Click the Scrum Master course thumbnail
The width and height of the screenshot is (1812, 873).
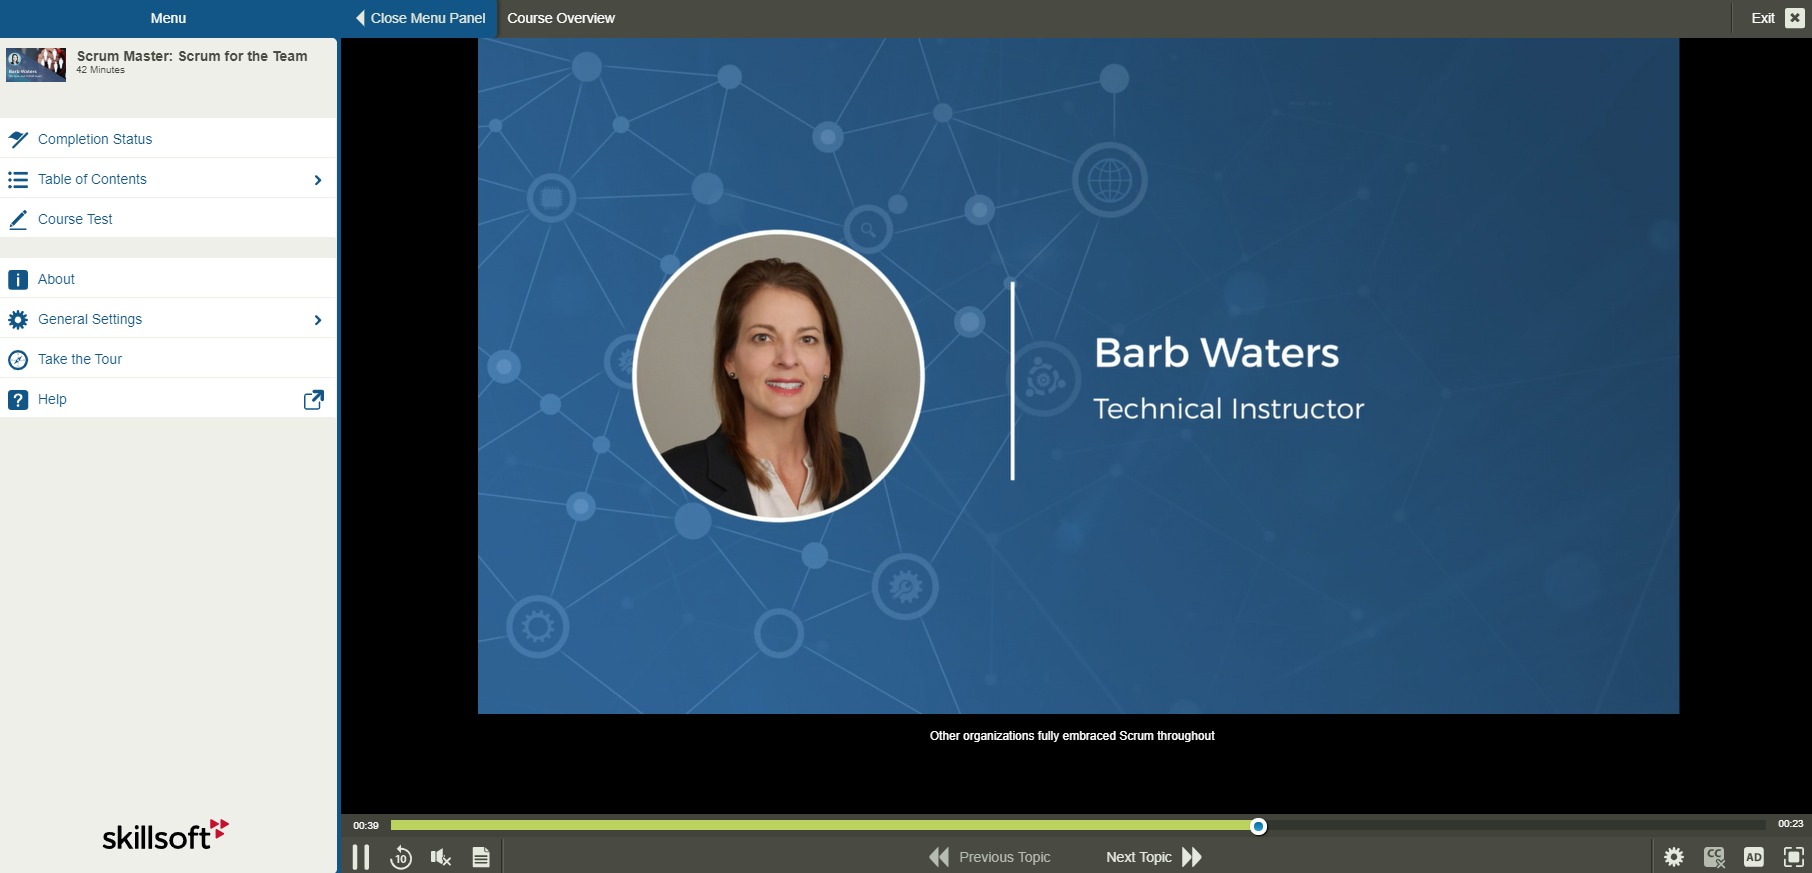[36, 65]
